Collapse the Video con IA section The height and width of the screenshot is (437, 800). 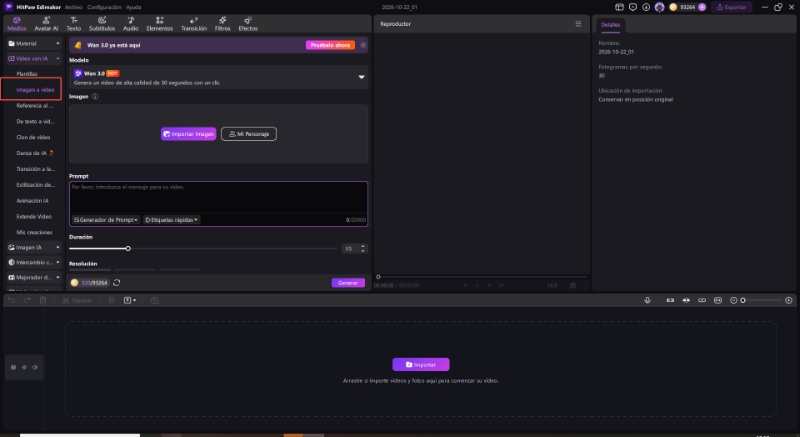pos(34,59)
